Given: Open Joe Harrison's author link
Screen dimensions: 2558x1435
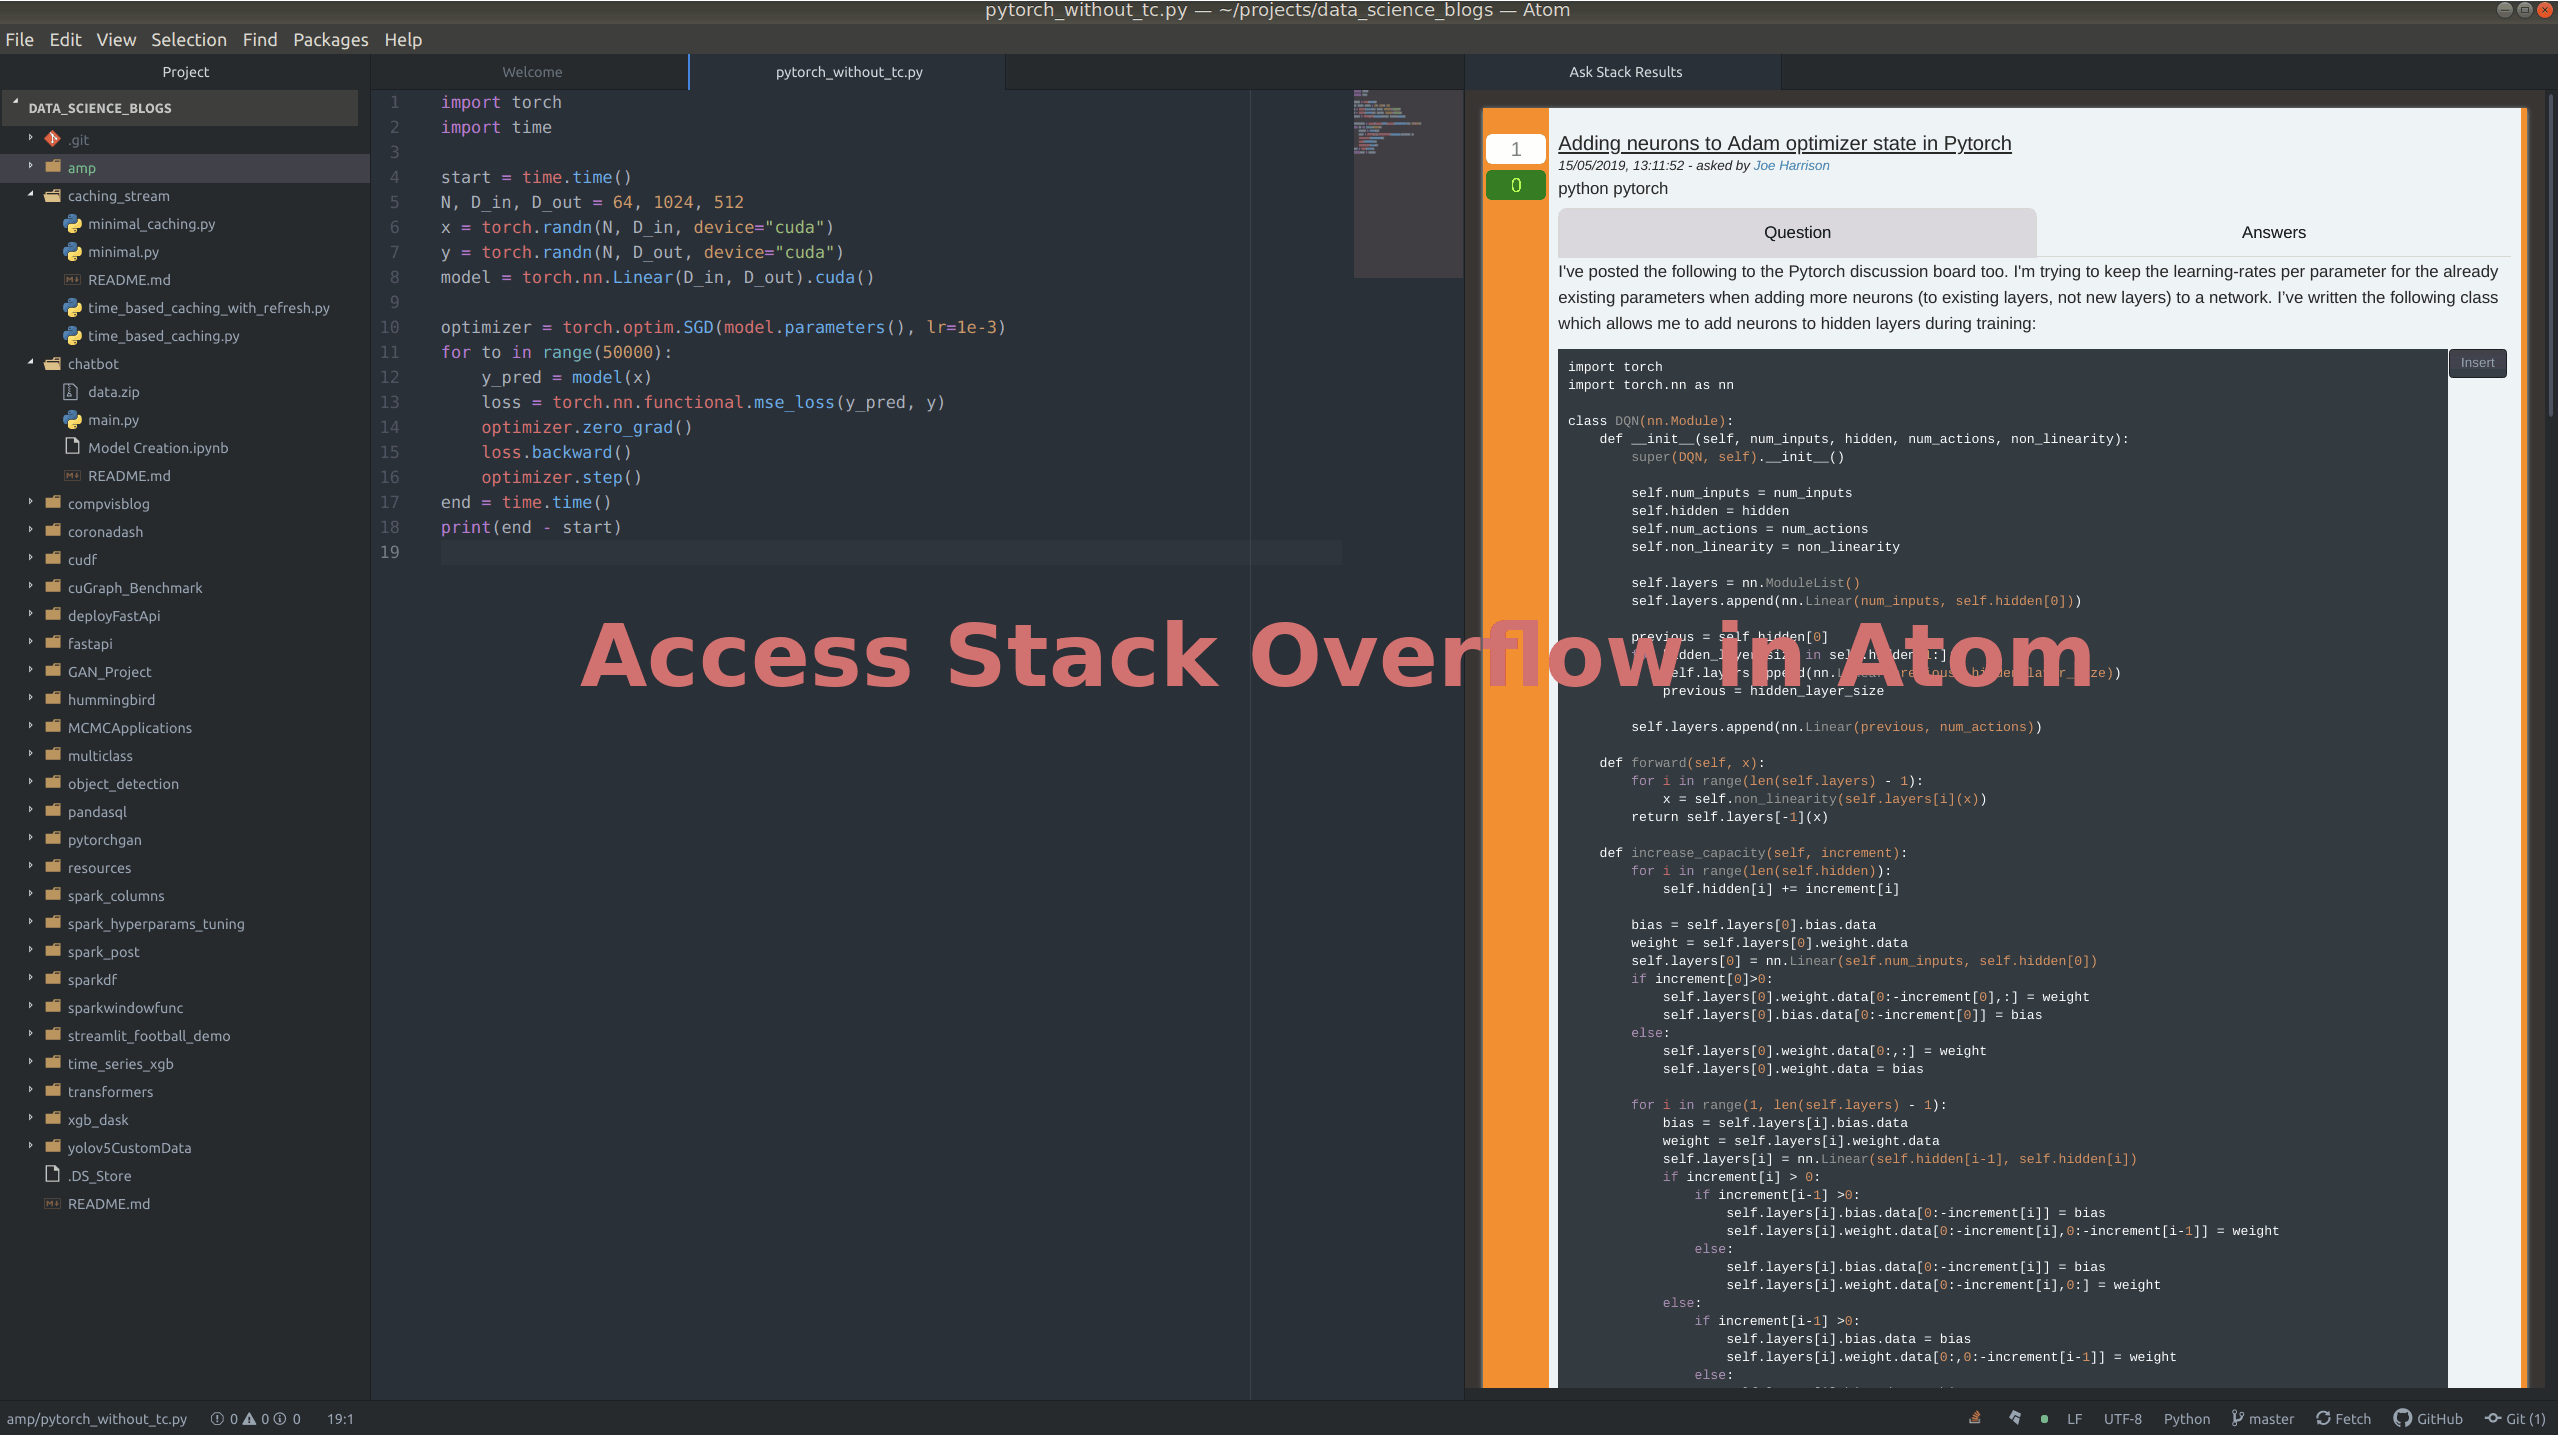Looking at the screenshot, I should [1791, 166].
